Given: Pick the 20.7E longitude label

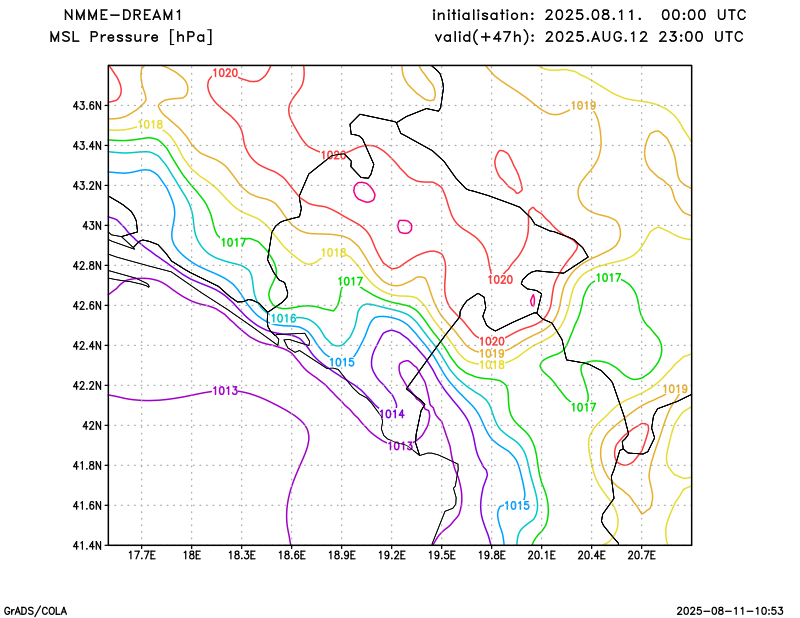Looking at the screenshot, I should [x=641, y=555].
